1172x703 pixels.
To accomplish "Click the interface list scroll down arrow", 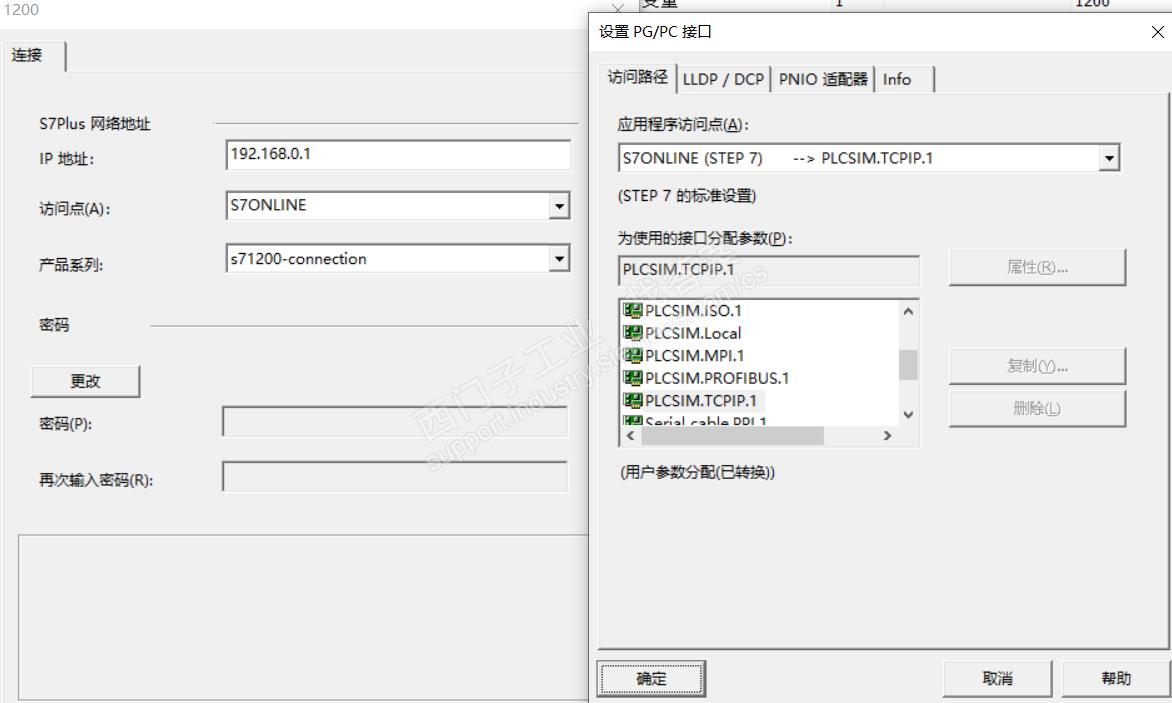I will 908,415.
